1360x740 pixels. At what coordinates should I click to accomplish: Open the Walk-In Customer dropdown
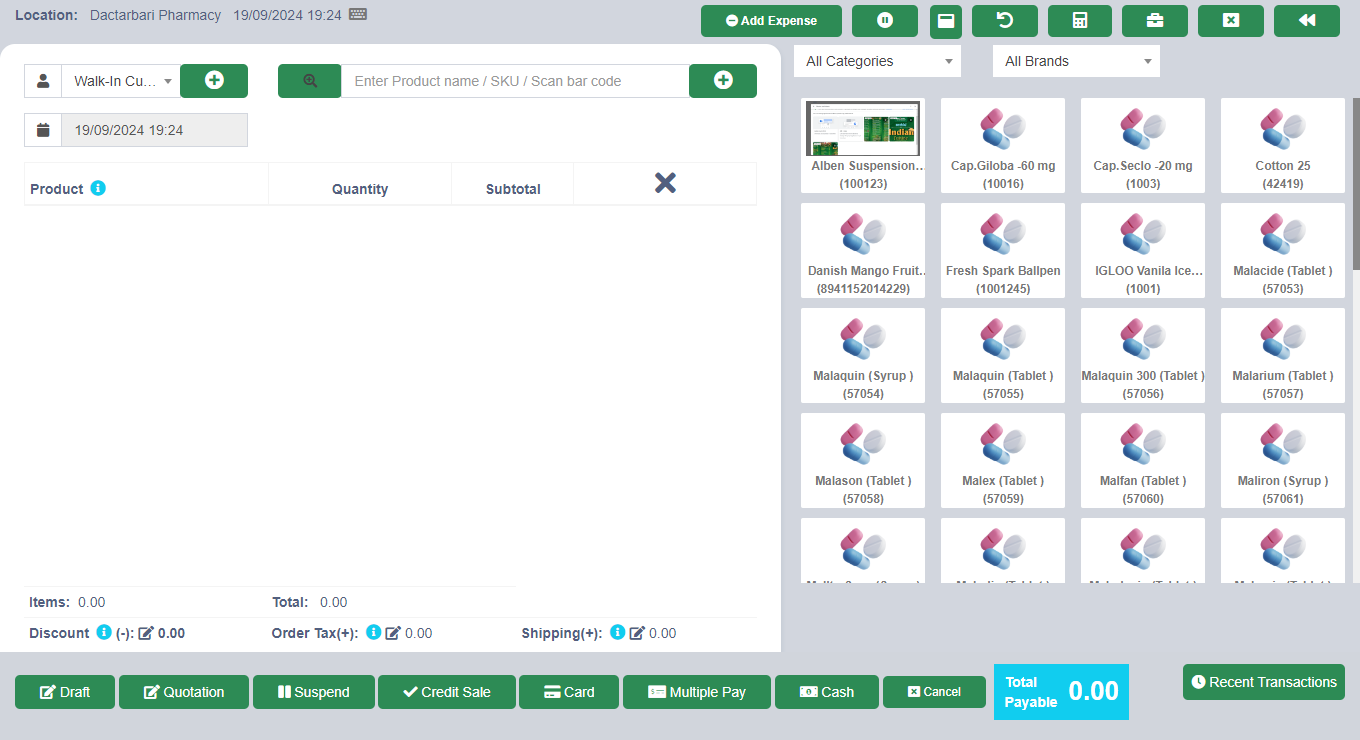click(x=120, y=81)
